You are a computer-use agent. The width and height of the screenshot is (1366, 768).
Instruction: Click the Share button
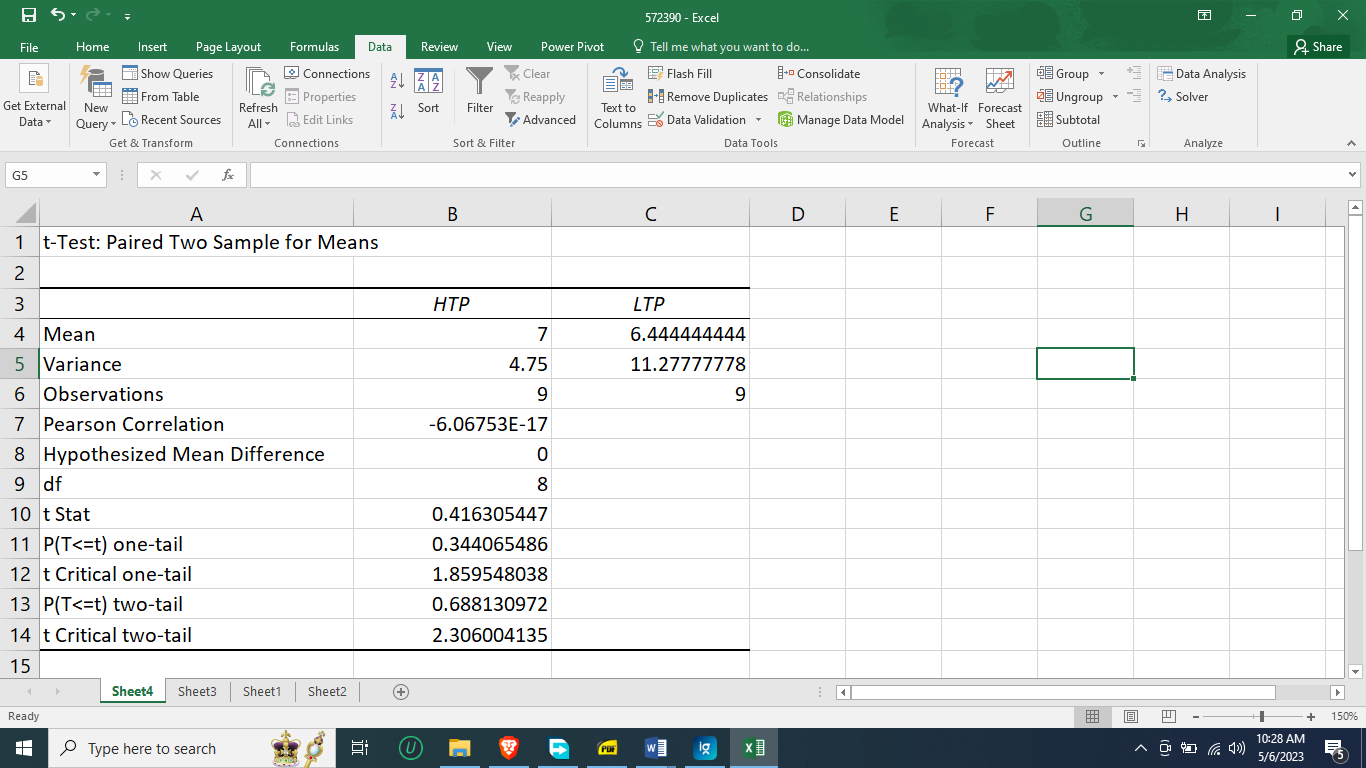pos(1317,46)
